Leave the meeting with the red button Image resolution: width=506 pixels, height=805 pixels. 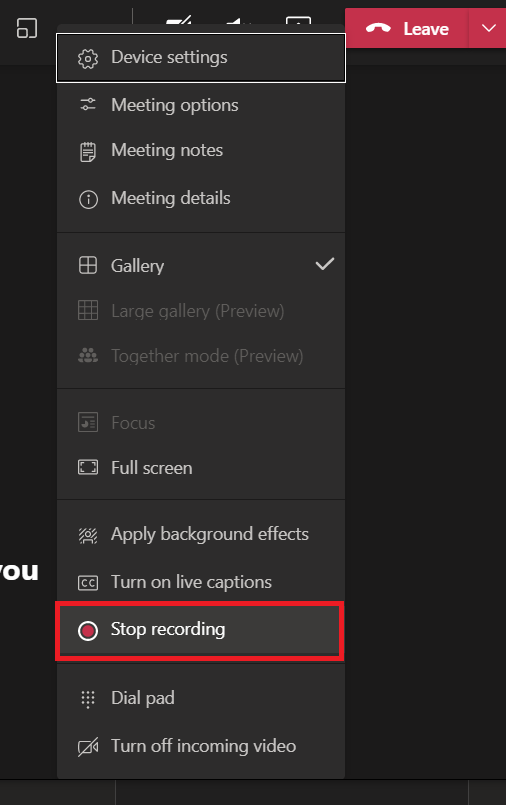407,28
